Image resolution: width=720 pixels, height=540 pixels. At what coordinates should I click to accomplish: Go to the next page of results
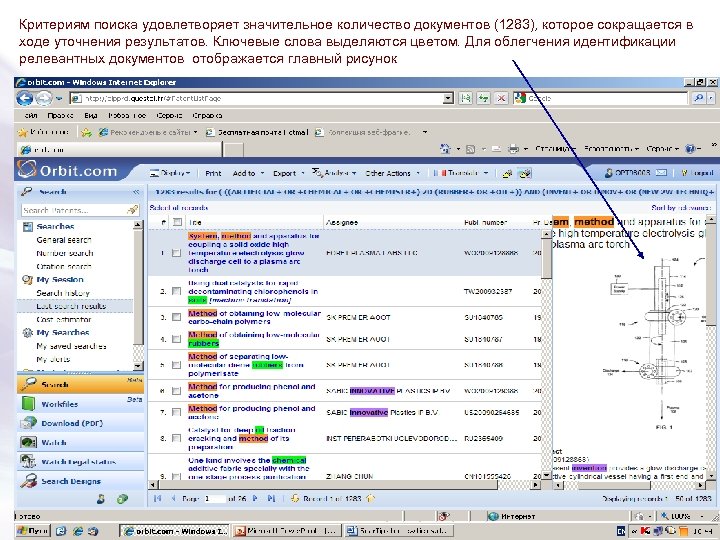click(255, 498)
